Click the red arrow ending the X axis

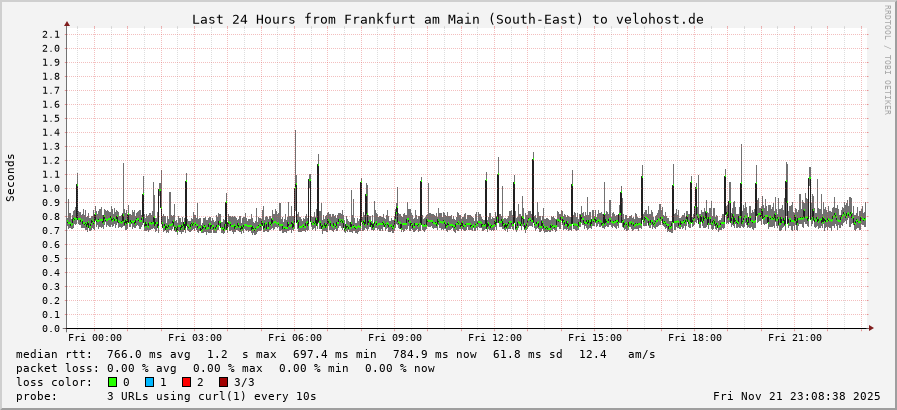[871, 328]
